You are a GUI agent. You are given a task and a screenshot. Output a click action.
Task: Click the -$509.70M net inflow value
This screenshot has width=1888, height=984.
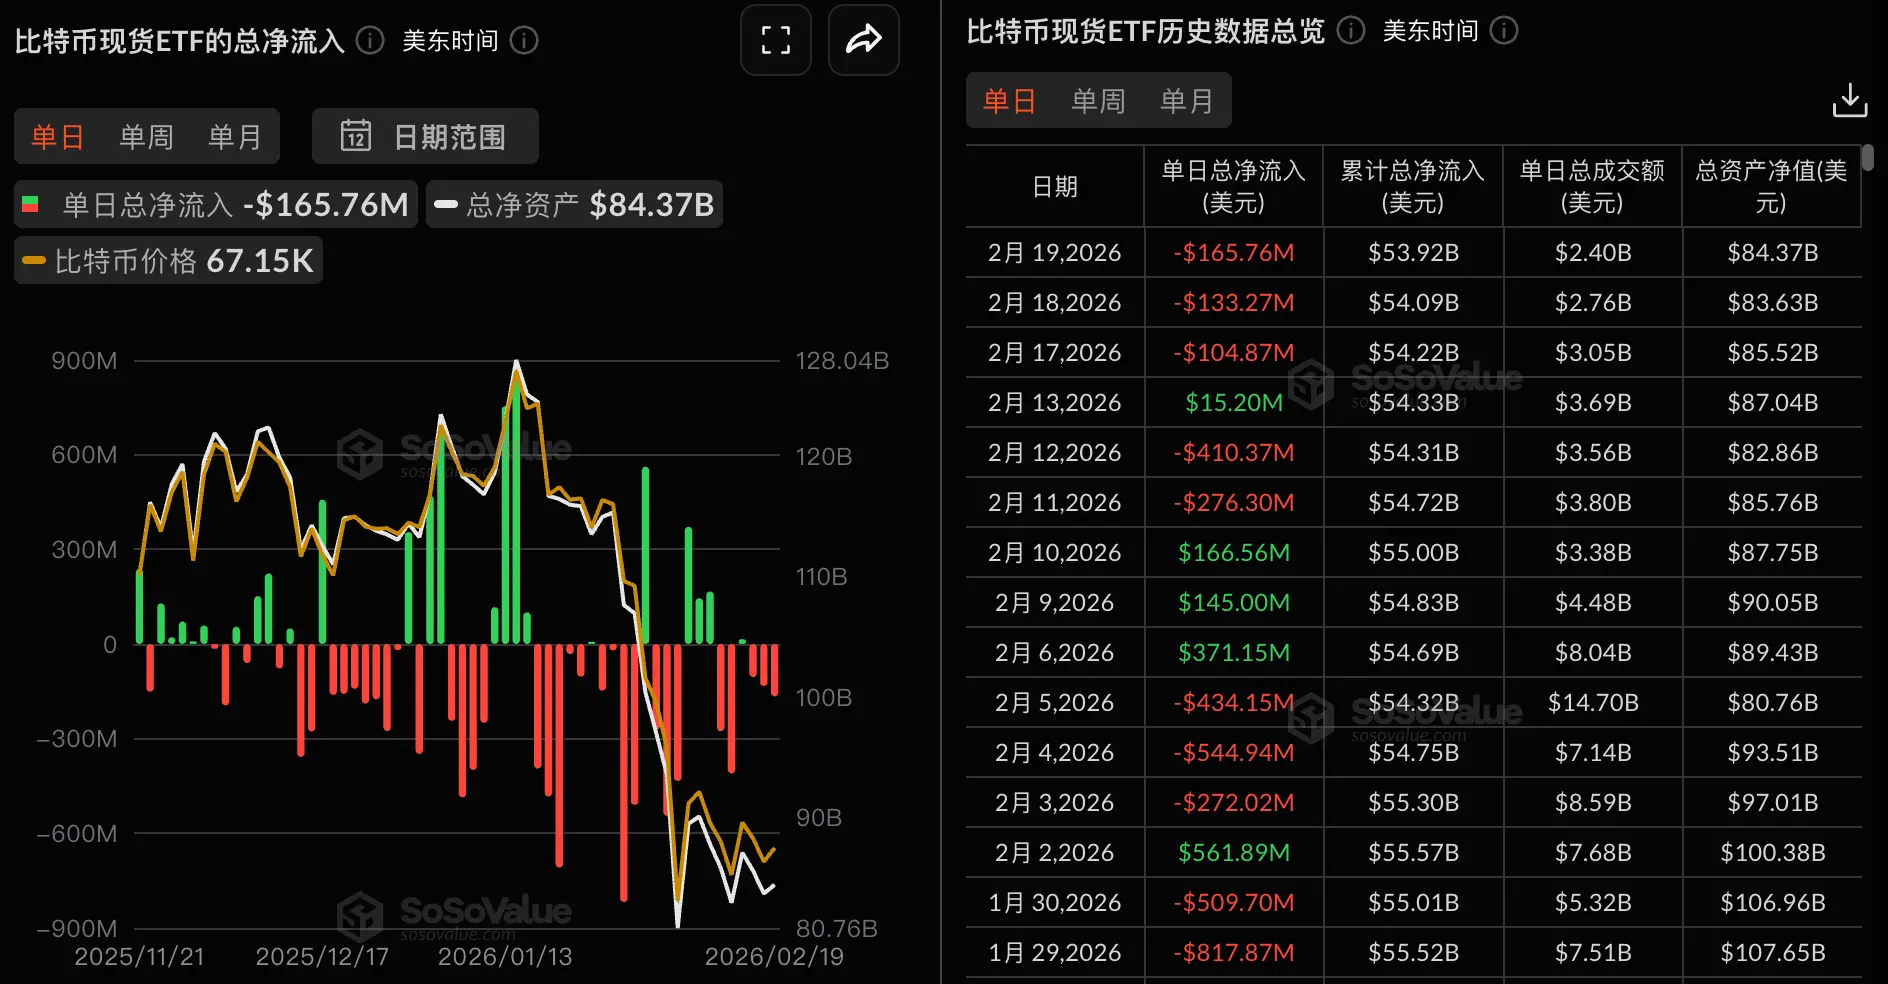(x=1234, y=902)
